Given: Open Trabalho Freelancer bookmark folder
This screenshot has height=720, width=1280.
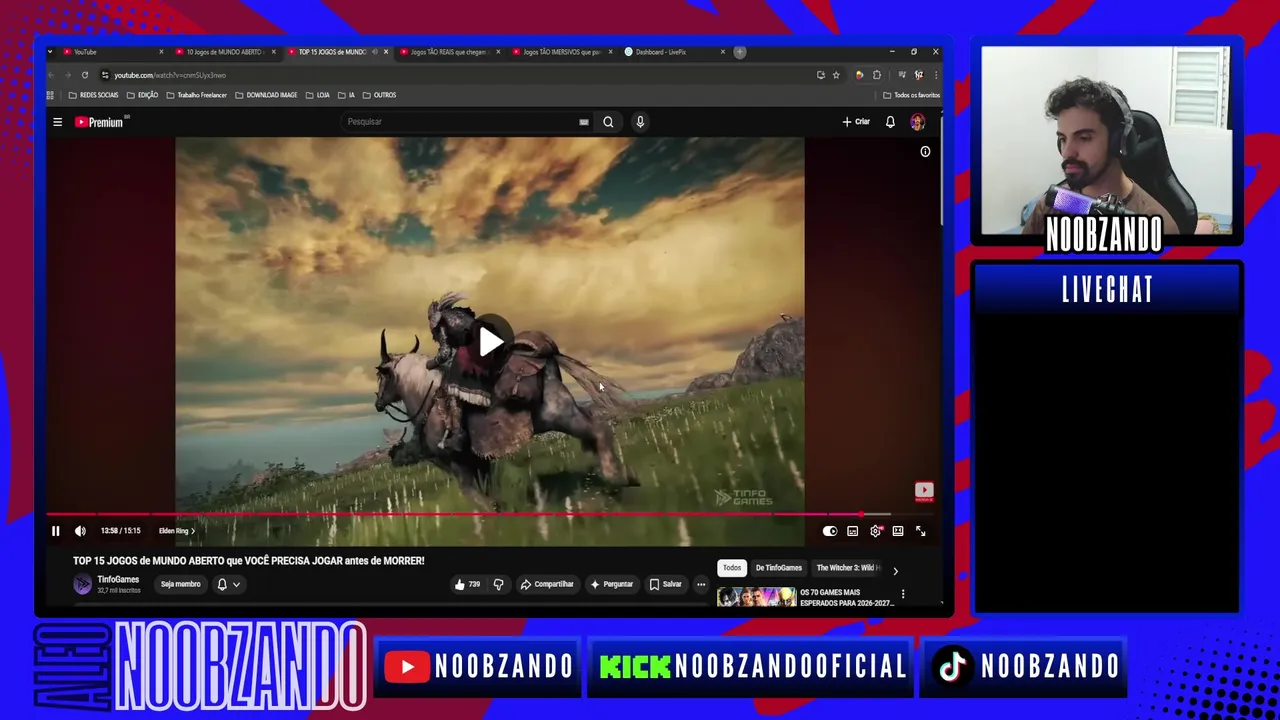Looking at the screenshot, I should pos(196,95).
